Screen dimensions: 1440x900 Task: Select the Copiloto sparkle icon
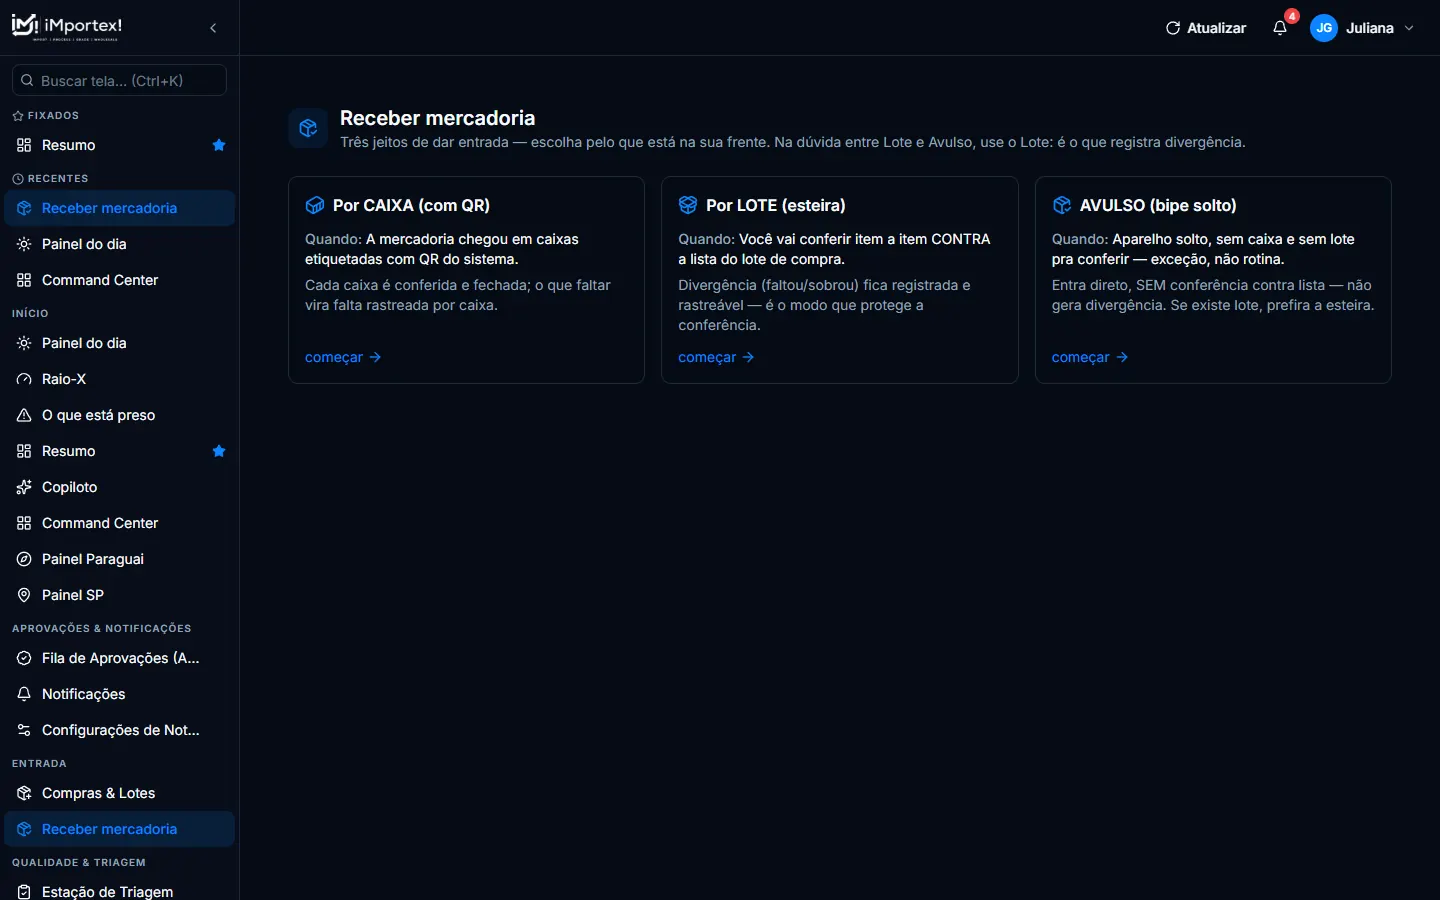point(24,487)
